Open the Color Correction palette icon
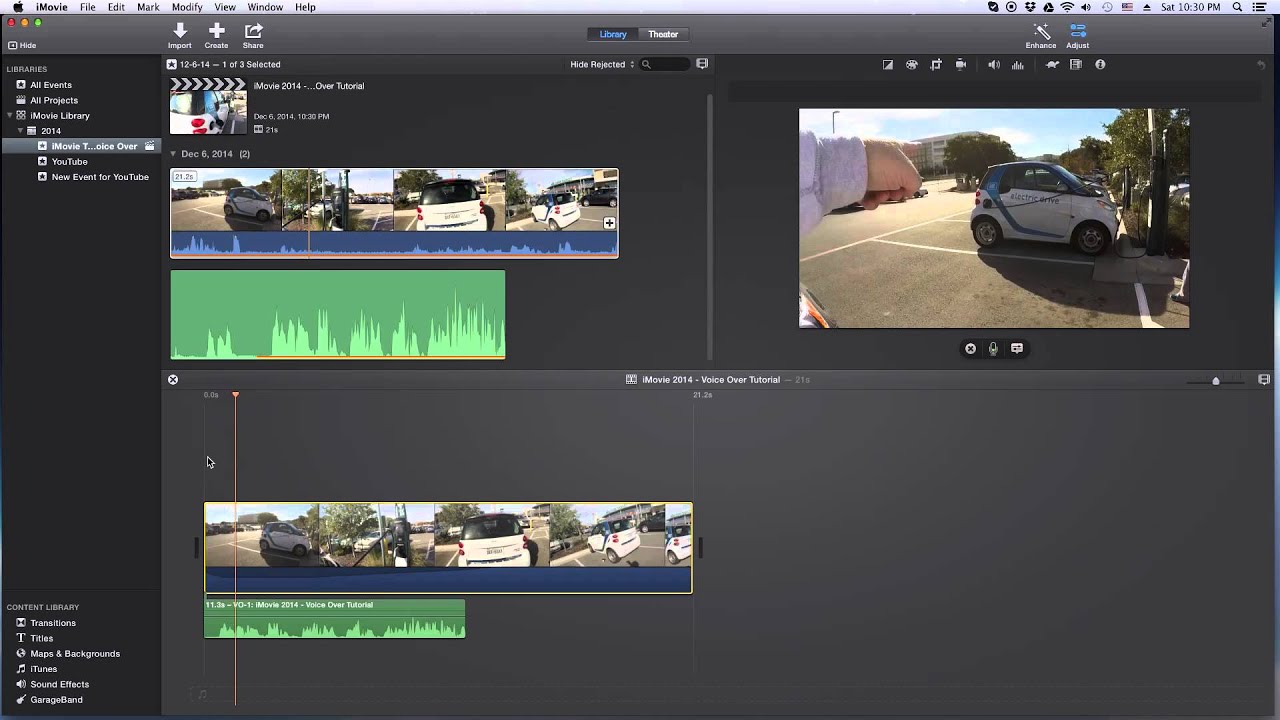 912,65
